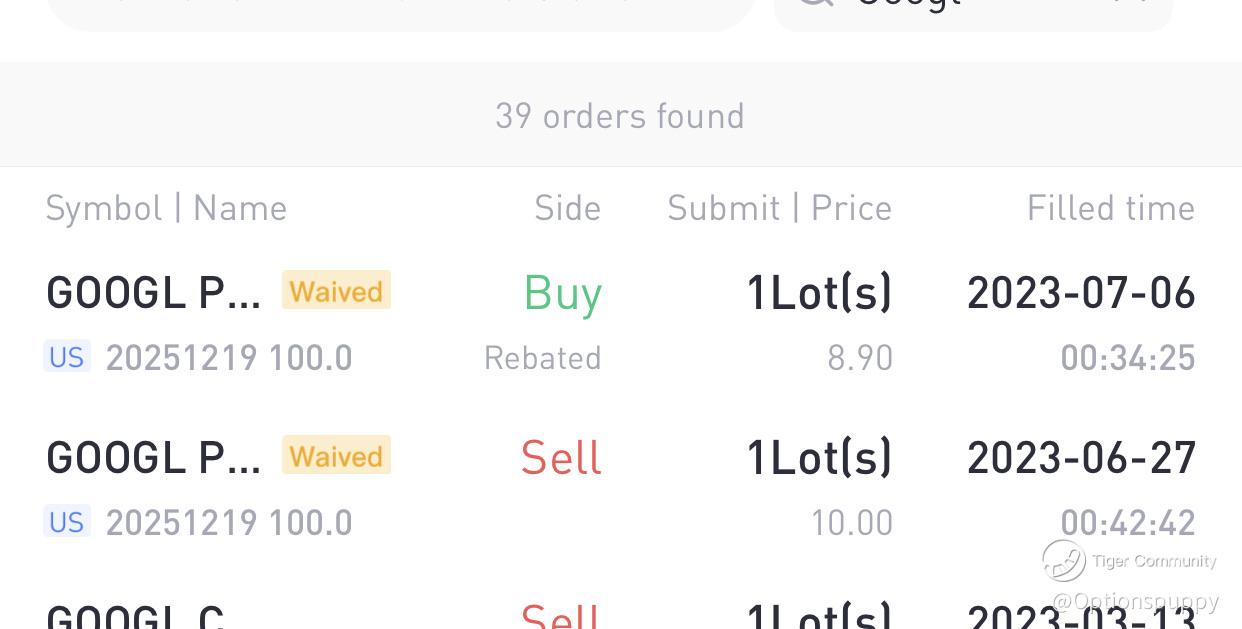1242x629 pixels.
Task: Click the US market badge on the 2023-06-27 order
Action: (67, 522)
